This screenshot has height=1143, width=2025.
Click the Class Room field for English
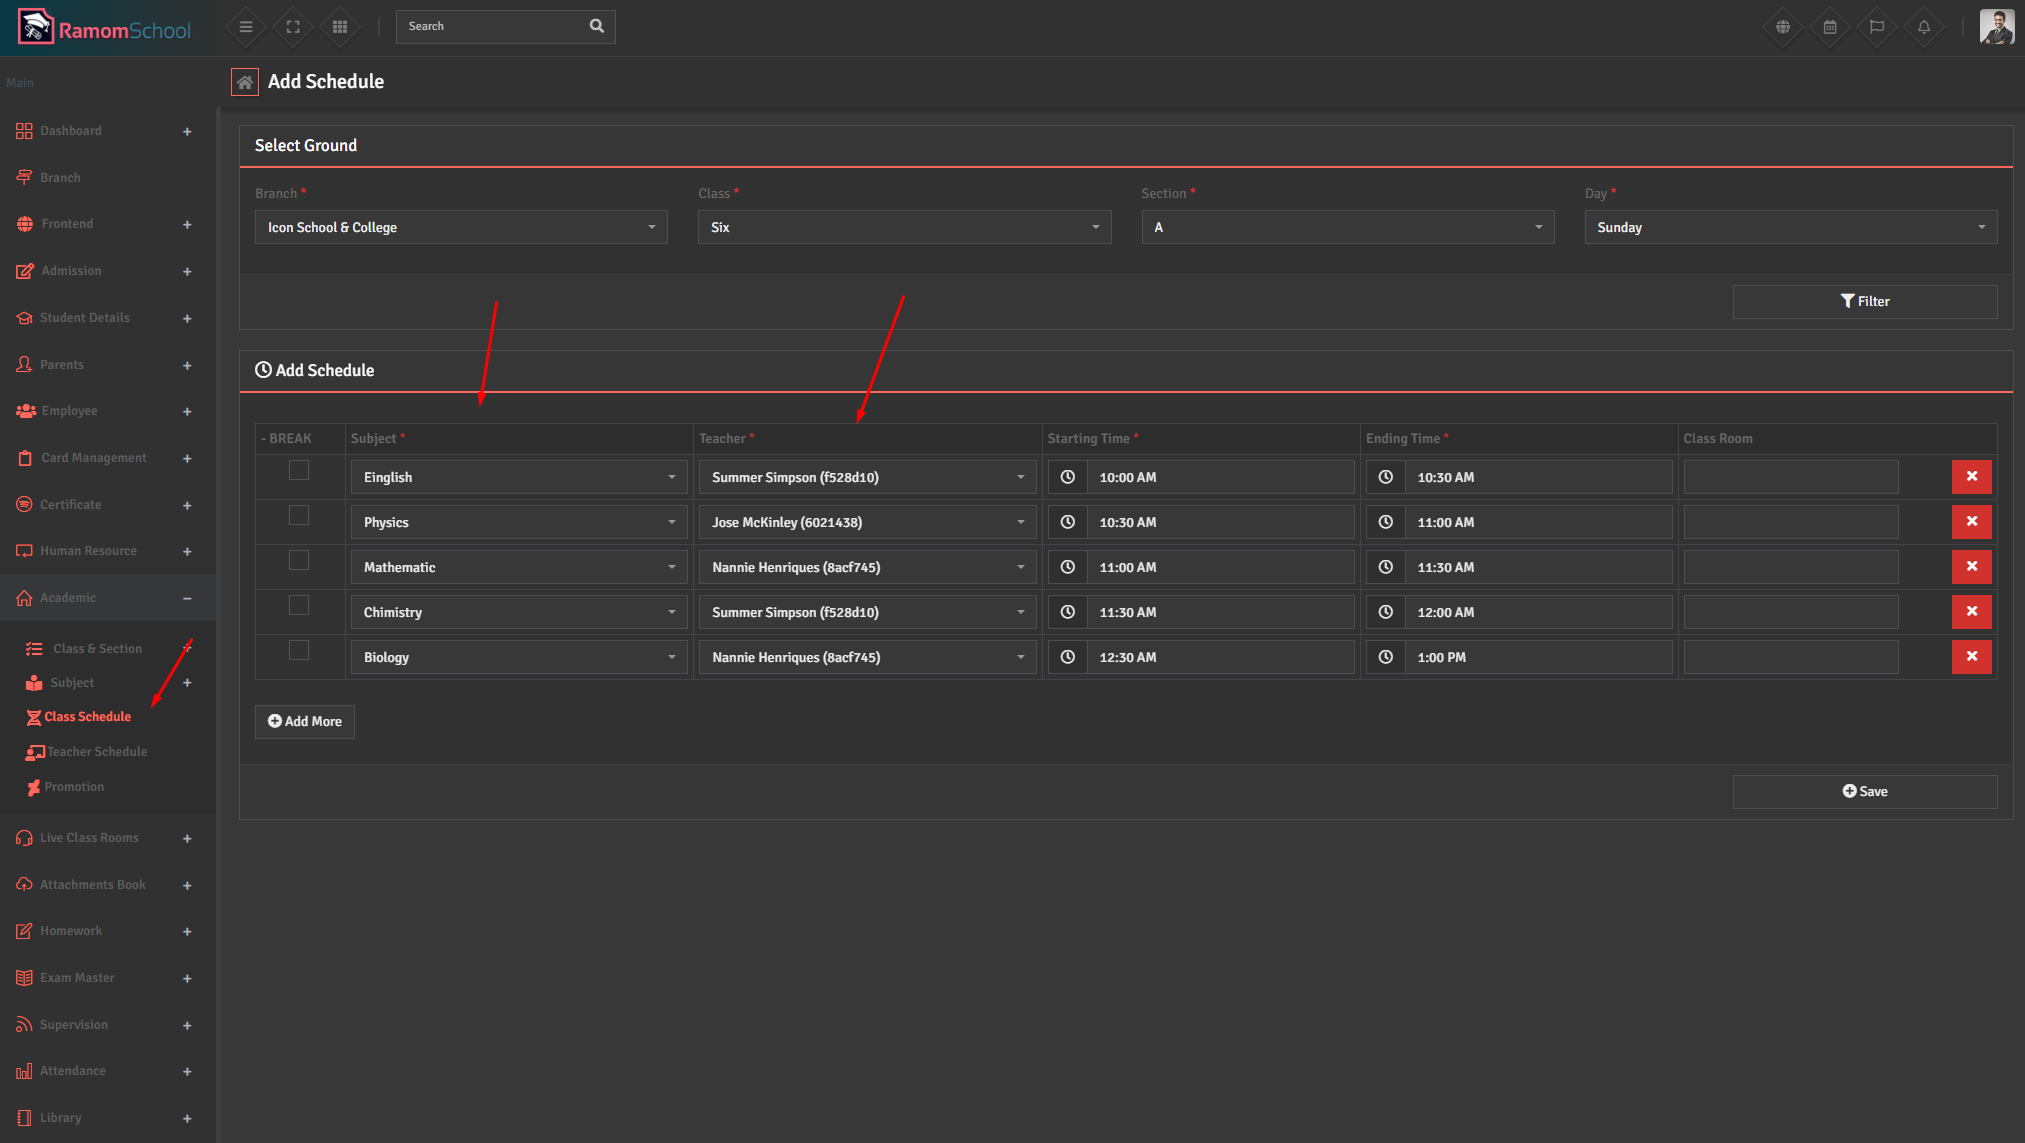1790,477
